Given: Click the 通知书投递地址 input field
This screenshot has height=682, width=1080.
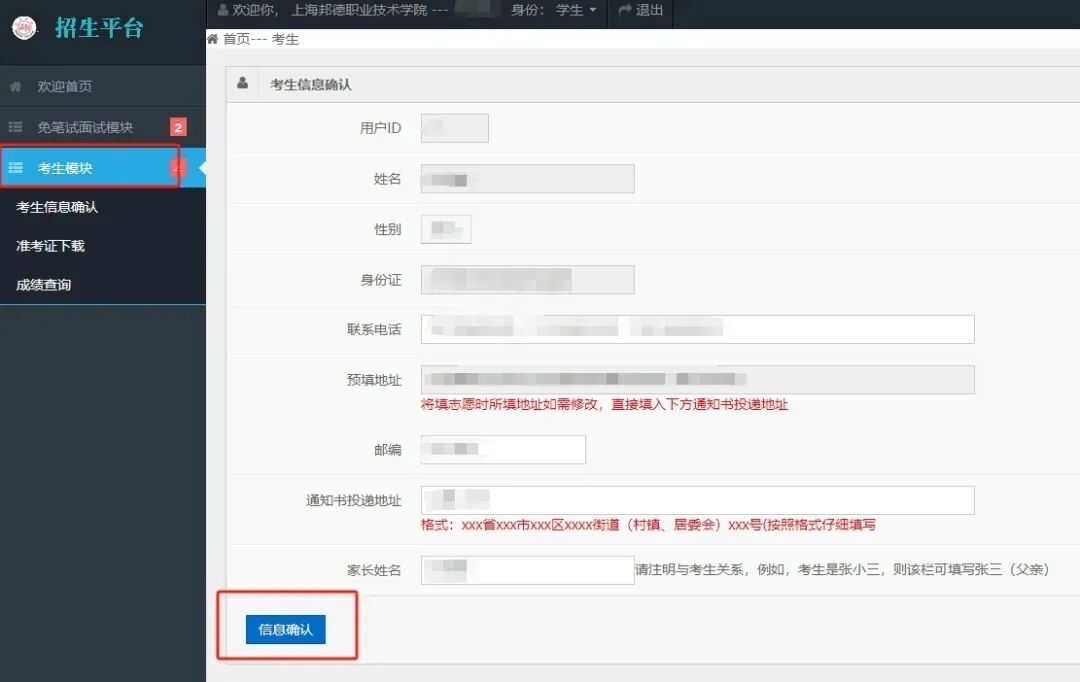Looking at the screenshot, I should pos(697,500).
